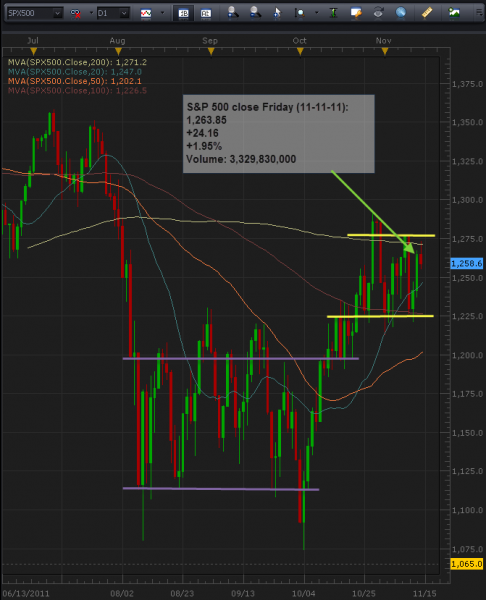Click the Jul month marker triangle
Image resolution: width=486 pixels, height=600 pixels.
point(34,52)
